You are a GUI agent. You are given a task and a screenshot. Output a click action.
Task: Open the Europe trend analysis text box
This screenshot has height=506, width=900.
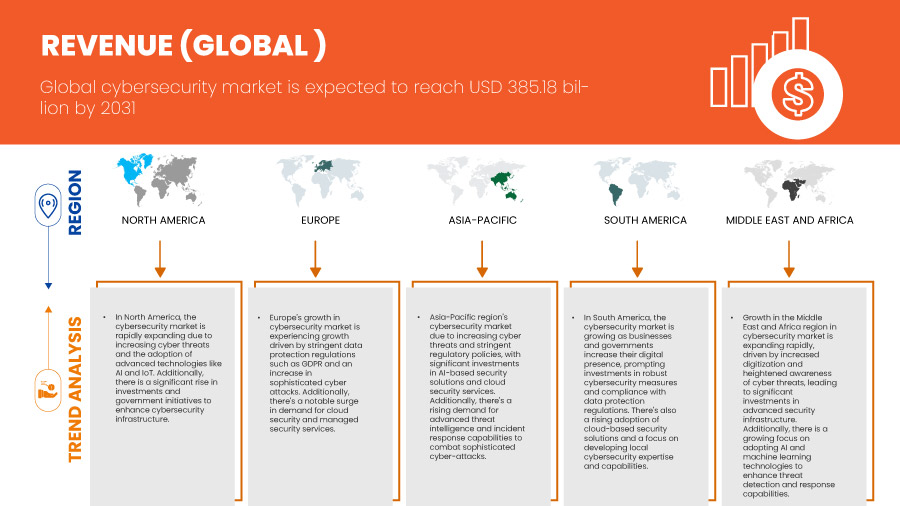click(318, 390)
